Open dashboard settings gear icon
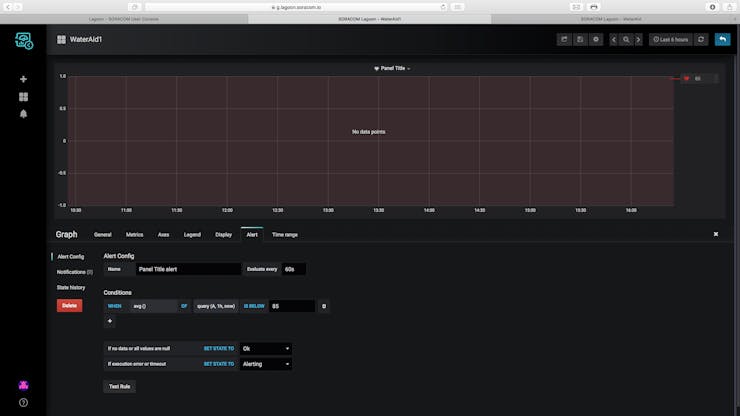This screenshot has height=416, width=740. (596, 40)
